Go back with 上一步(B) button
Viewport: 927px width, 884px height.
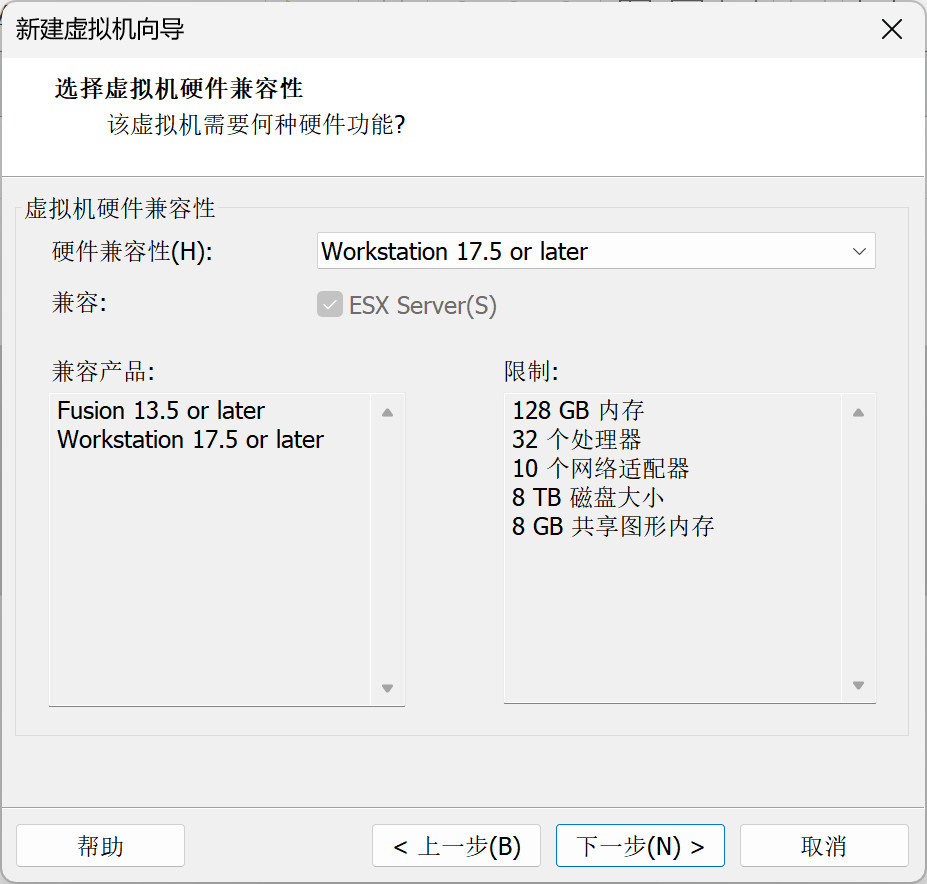coord(456,846)
